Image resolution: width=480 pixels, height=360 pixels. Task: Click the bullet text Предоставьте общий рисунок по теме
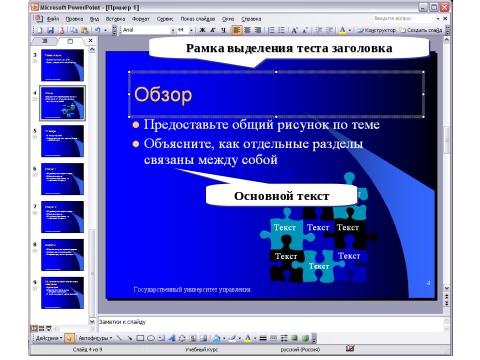[x=262, y=125]
